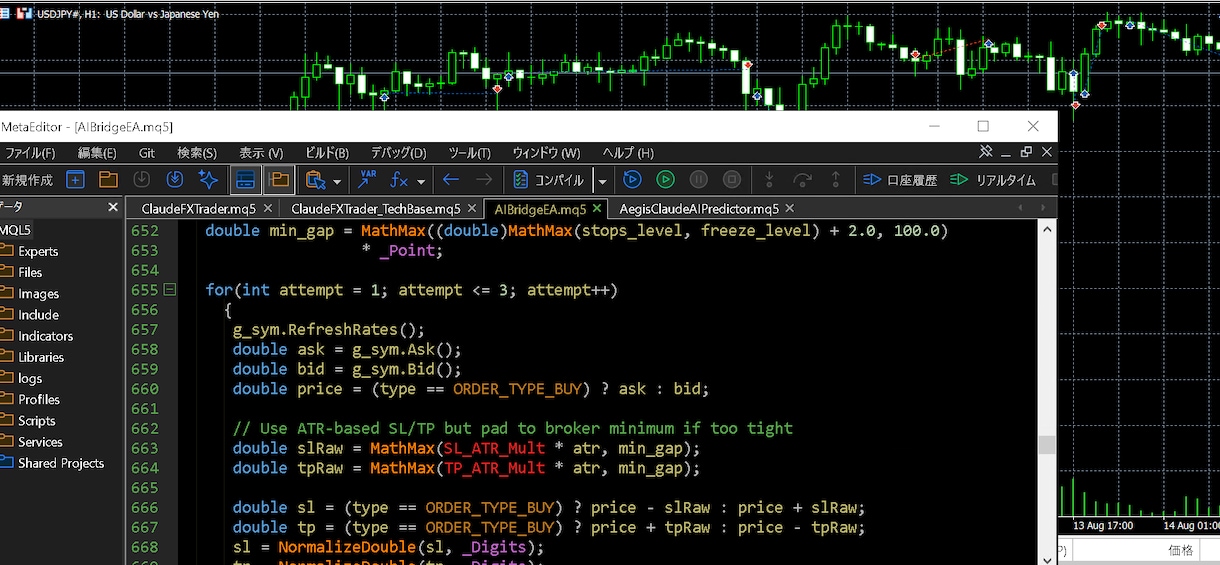Open the 表示(V) menu
Viewport: 1220px width, 565px height.
click(x=261, y=153)
